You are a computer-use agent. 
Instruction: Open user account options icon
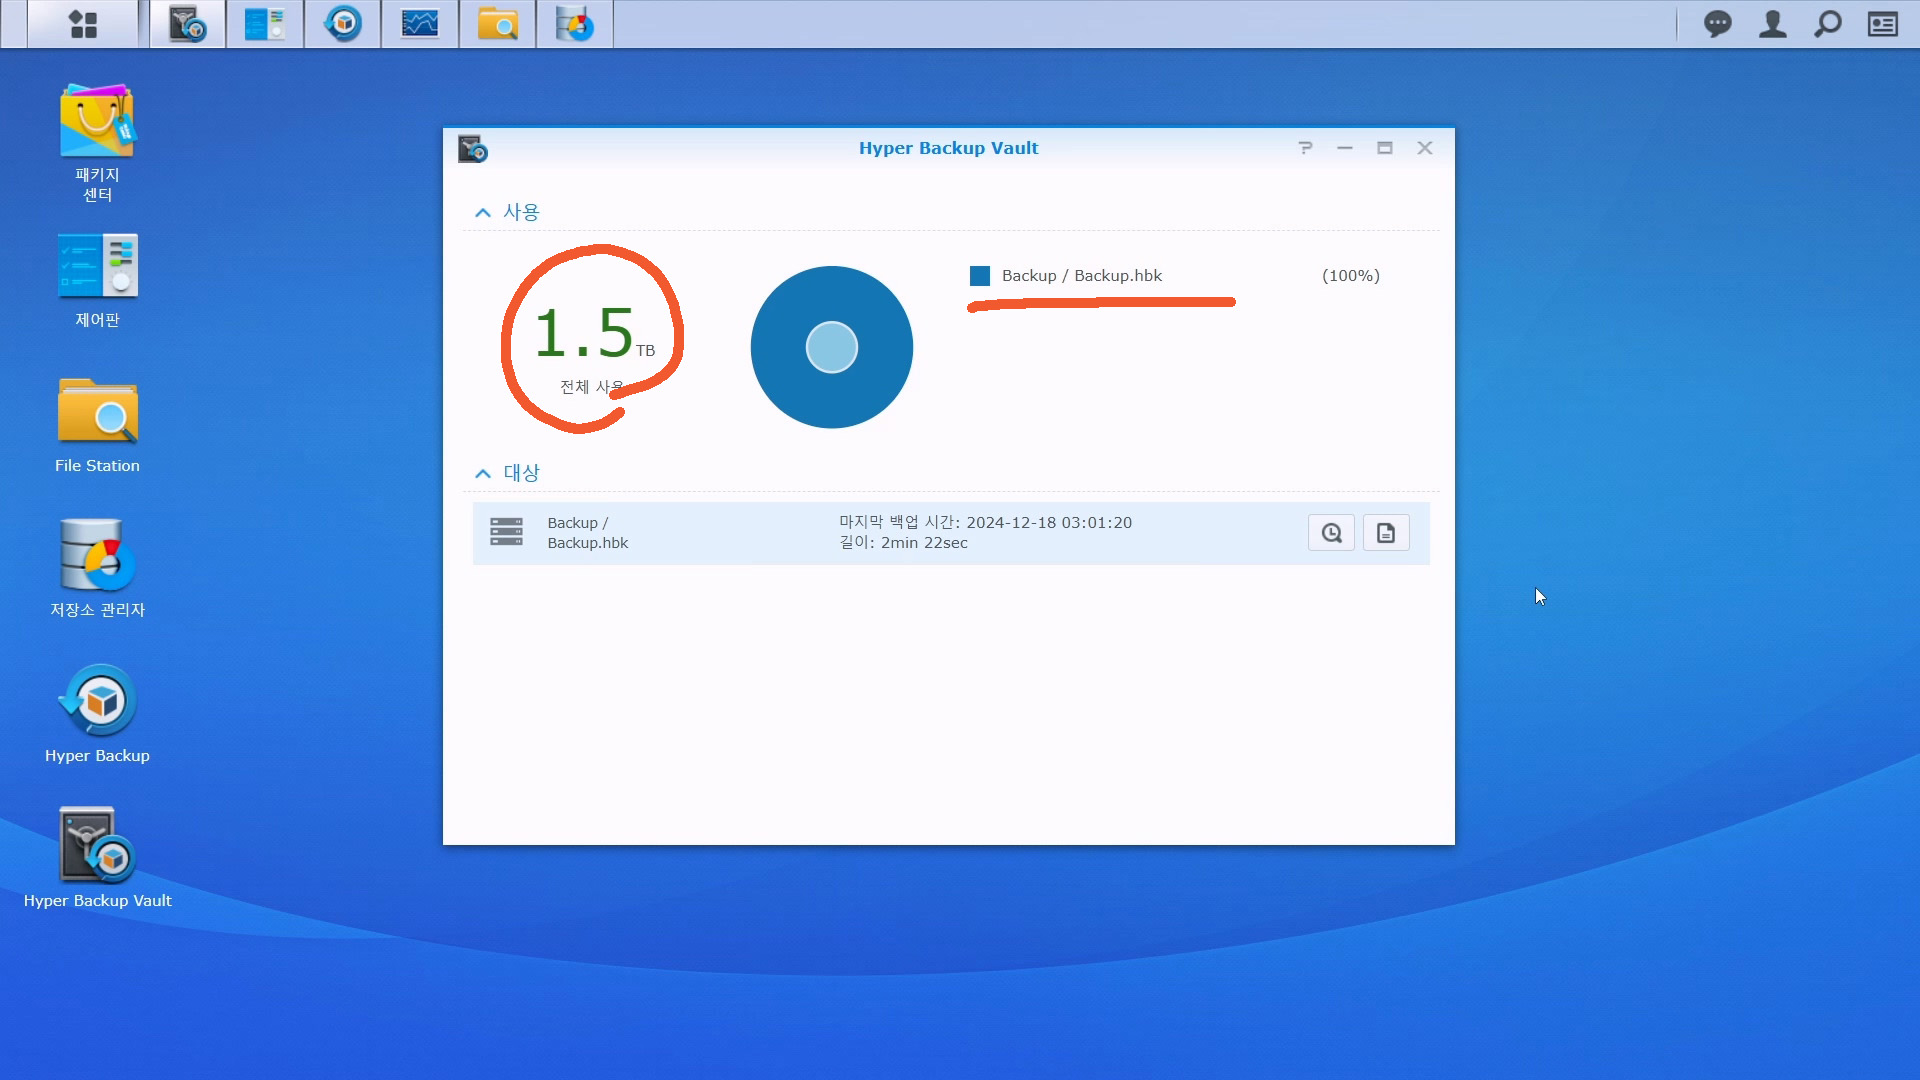[x=1772, y=24]
